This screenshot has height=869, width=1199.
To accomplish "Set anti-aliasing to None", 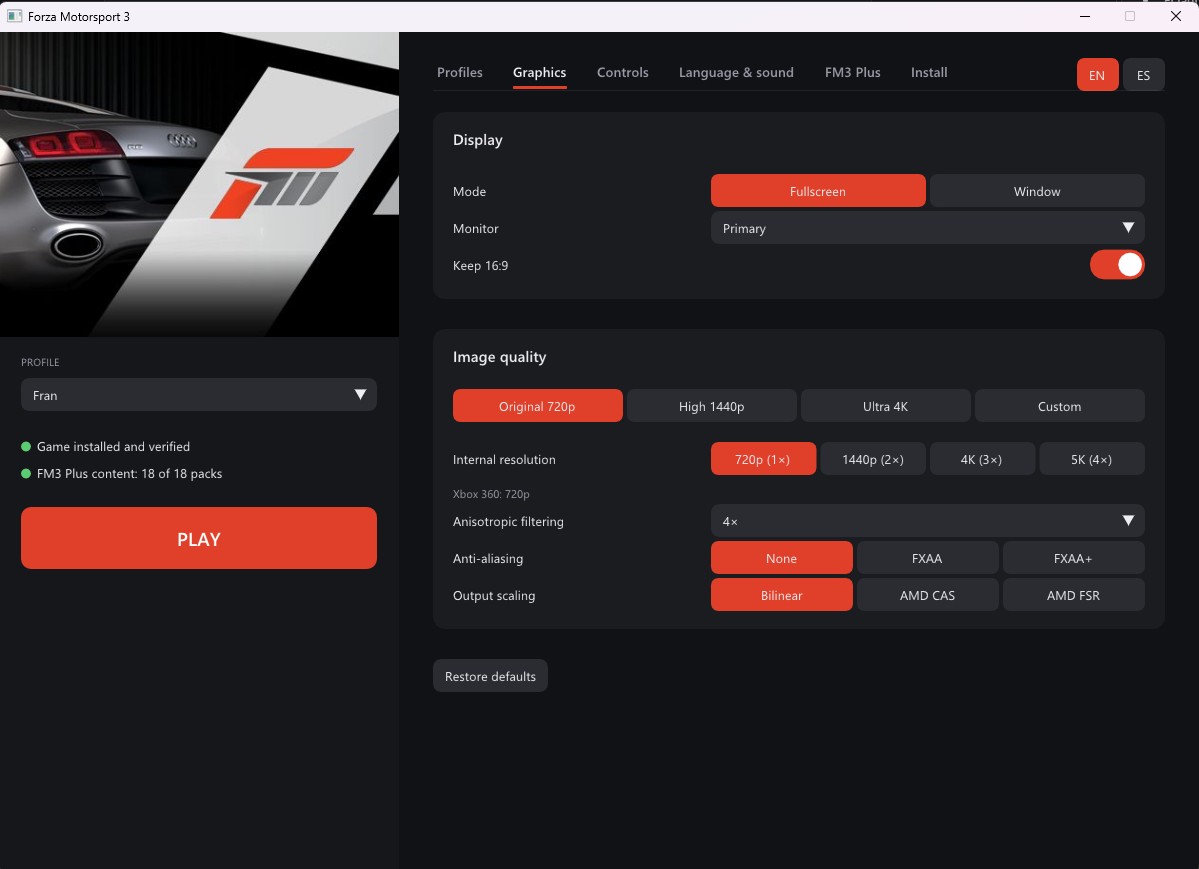I will [781, 558].
